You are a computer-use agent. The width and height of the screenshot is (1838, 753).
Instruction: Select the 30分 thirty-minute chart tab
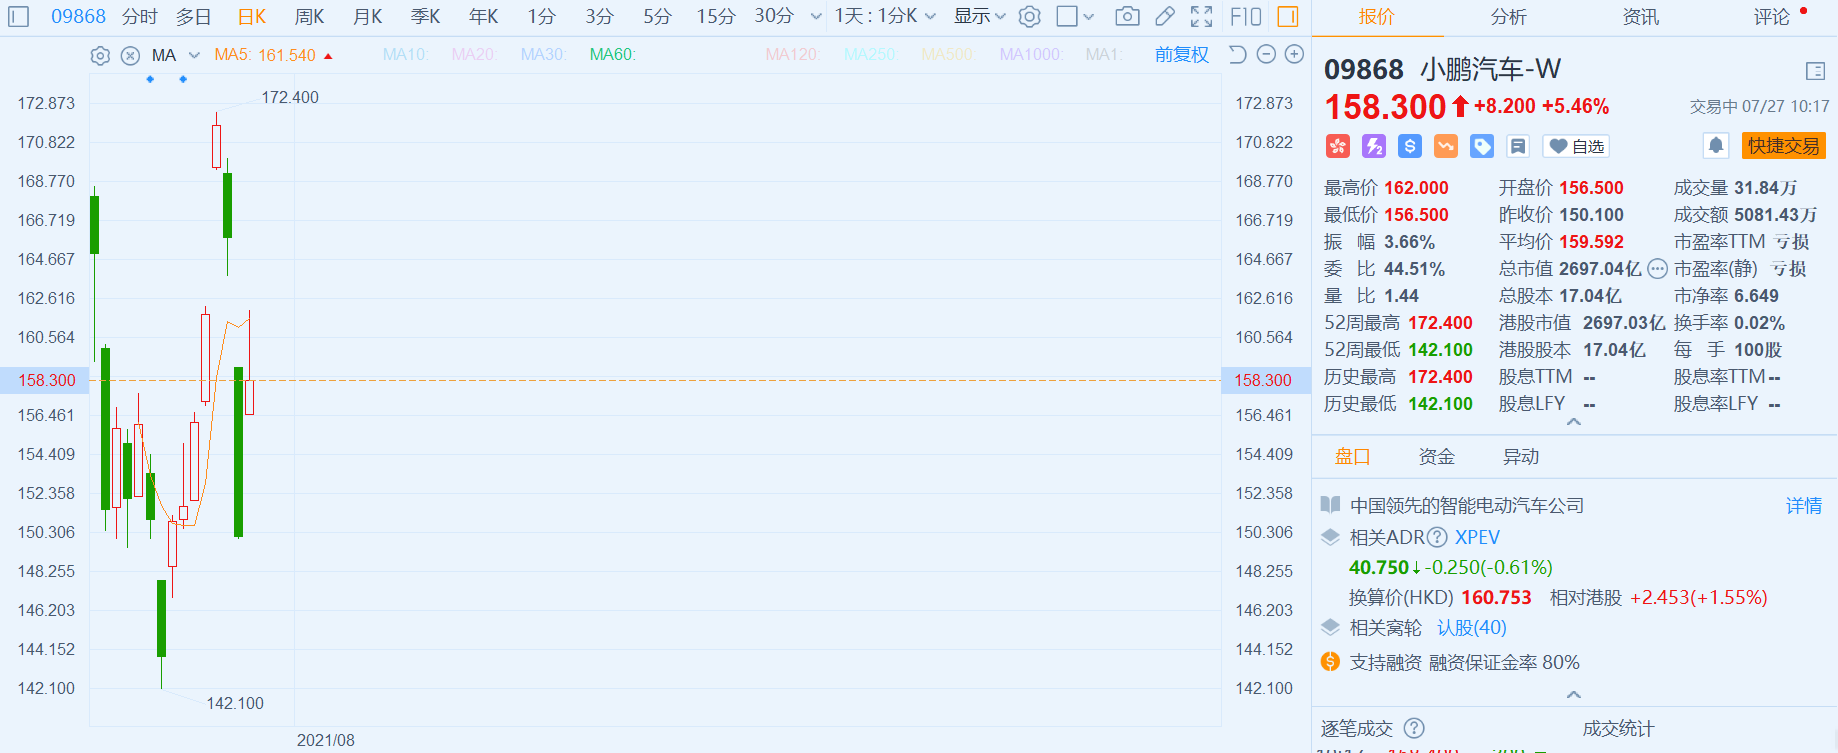(774, 17)
